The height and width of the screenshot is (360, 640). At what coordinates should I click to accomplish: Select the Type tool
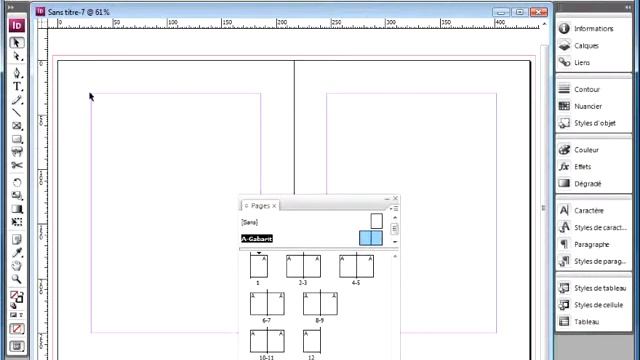pos(16,87)
